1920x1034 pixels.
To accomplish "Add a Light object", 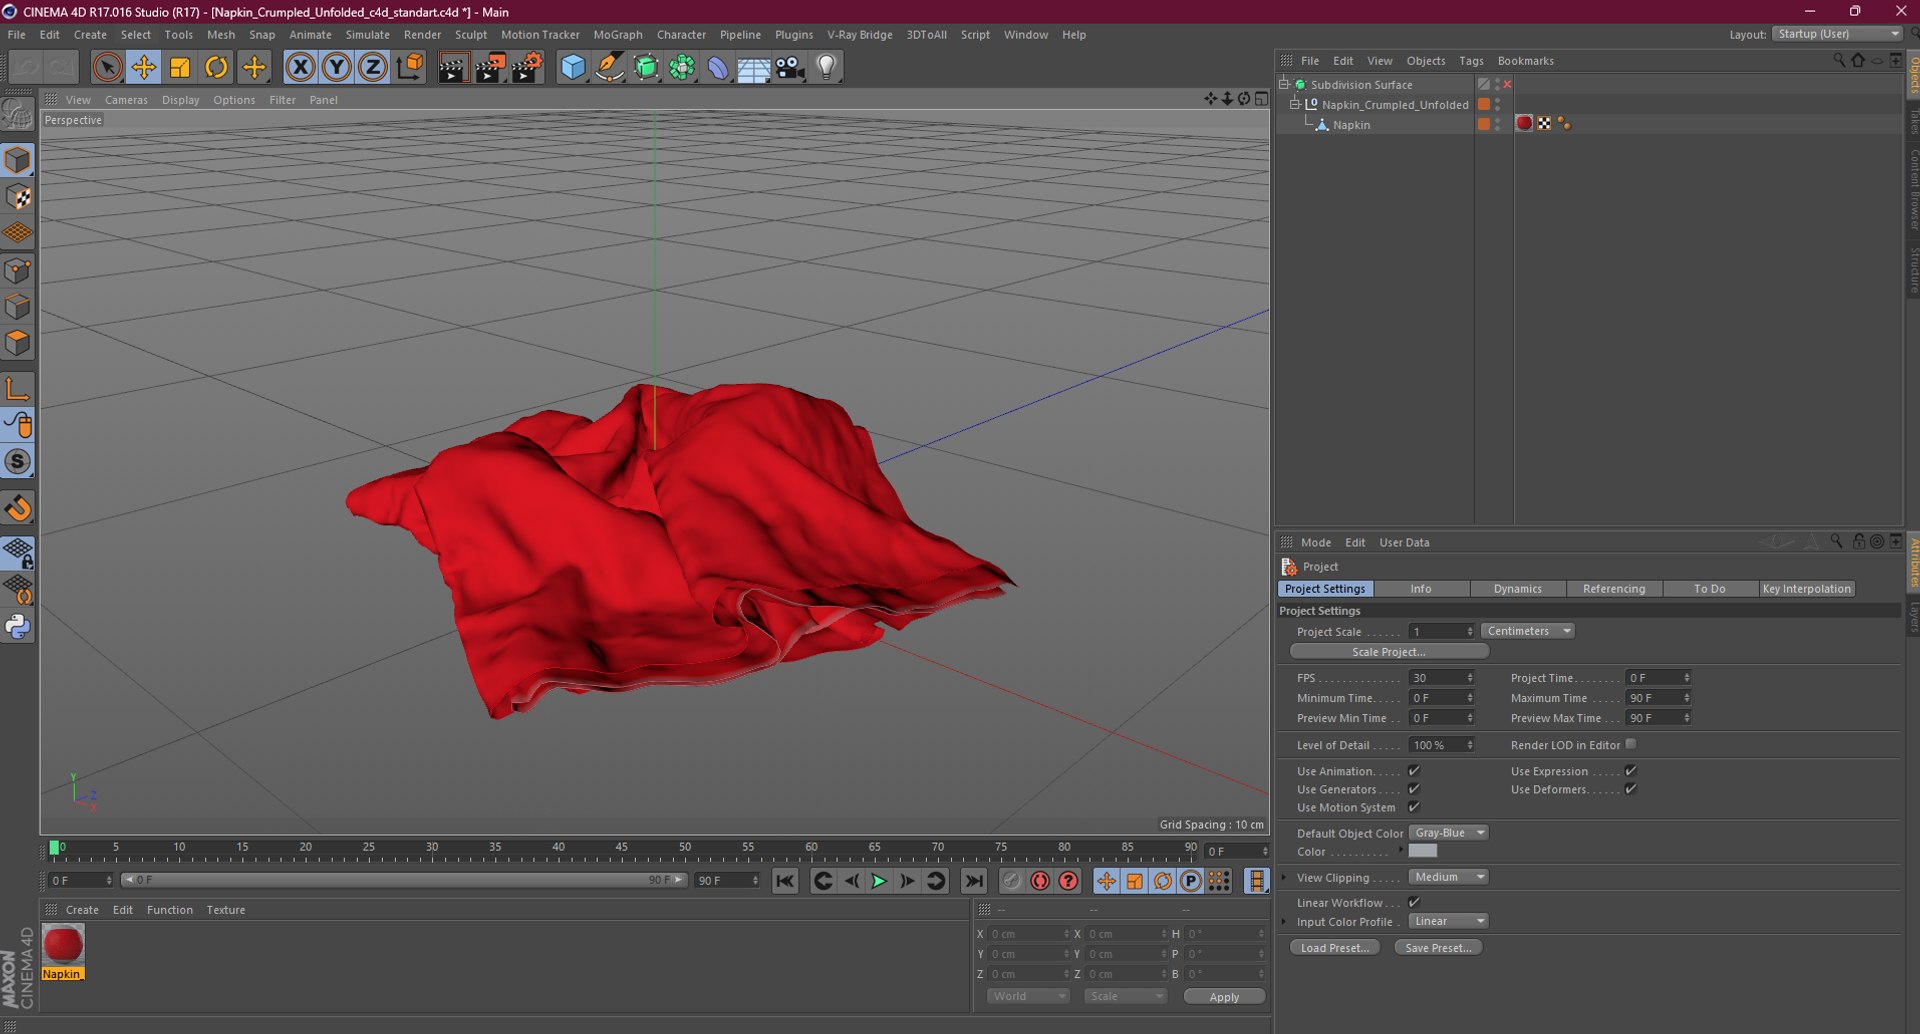I will click(826, 67).
